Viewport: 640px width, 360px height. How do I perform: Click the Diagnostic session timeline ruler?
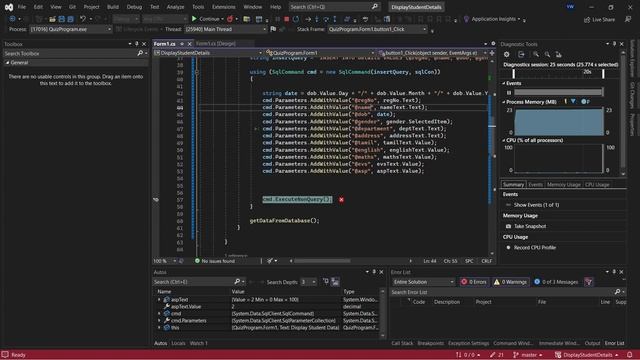[x=558, y=73]
